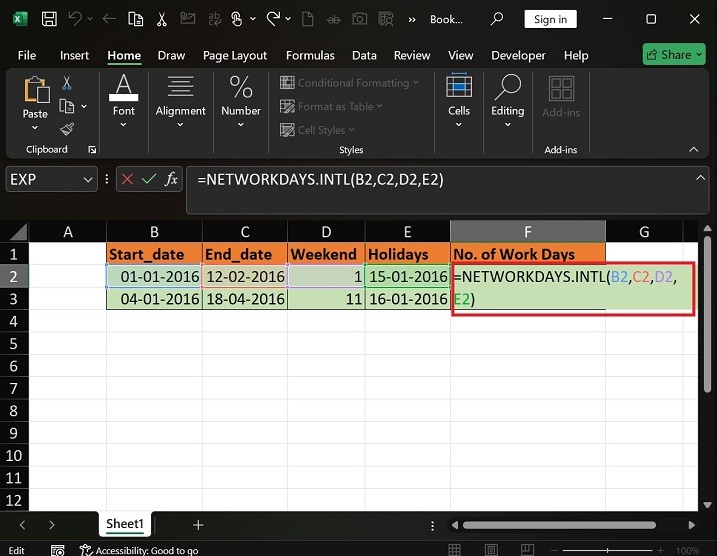Click the Excel app logo icon
The width and height of the screenshot is (717, 556).
click(x=19, y=19)
